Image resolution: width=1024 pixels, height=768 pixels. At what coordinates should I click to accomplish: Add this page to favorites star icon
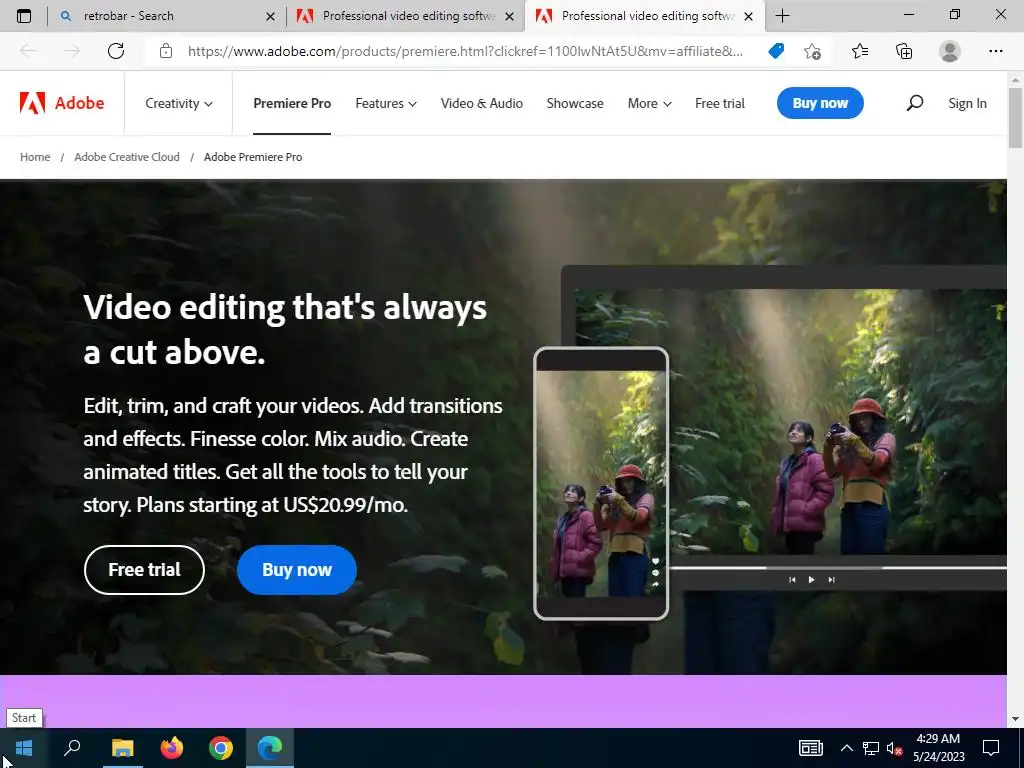point(812,51)
